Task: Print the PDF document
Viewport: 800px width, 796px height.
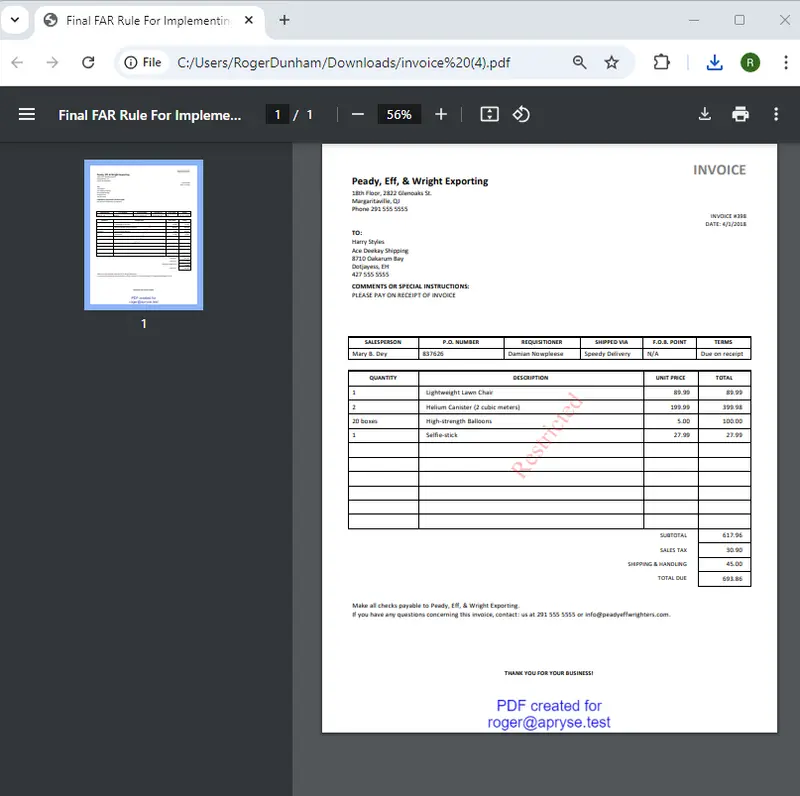Action: [740, 114]
